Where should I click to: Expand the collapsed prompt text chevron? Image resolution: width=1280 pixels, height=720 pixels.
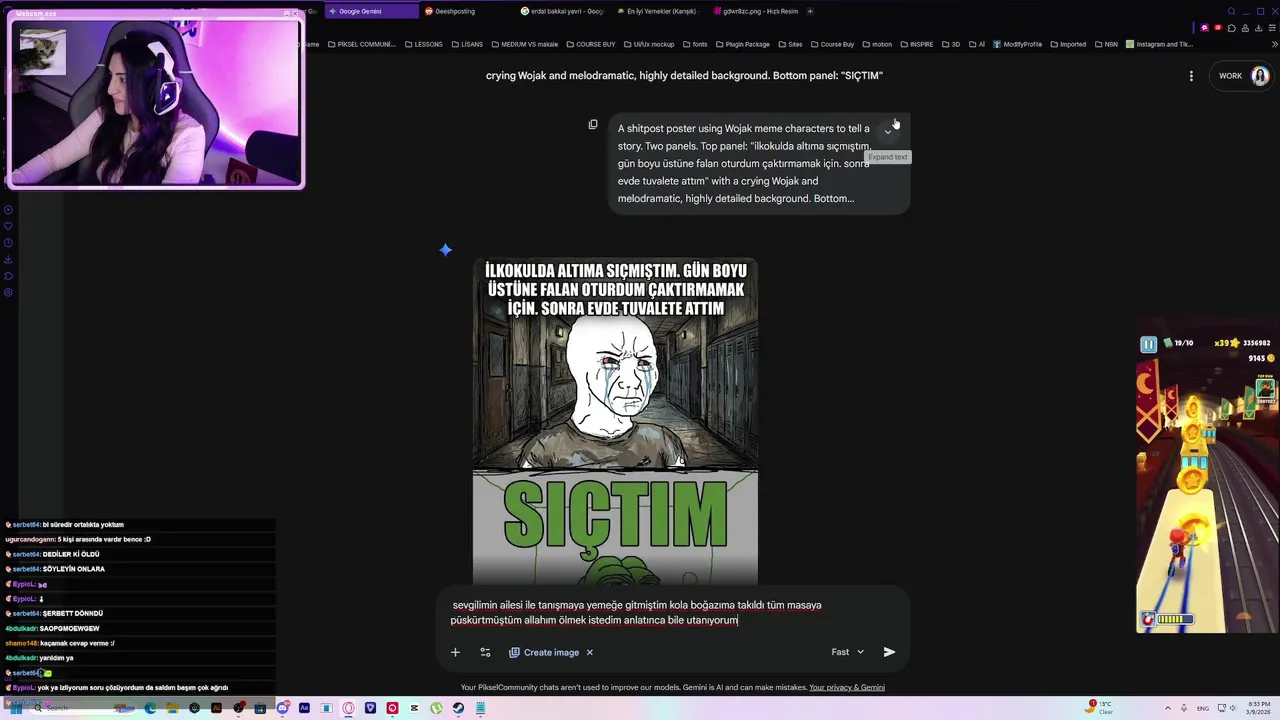[888, 131]
